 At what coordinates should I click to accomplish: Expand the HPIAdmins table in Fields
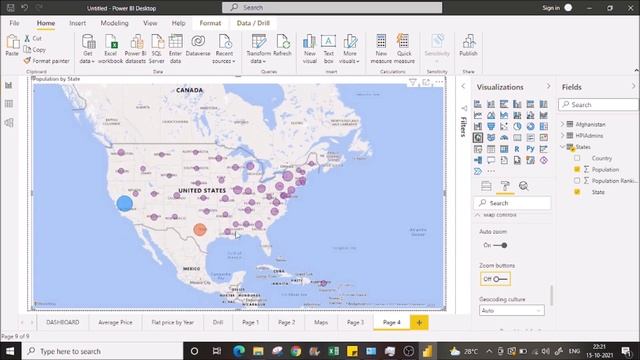[562, 135]
